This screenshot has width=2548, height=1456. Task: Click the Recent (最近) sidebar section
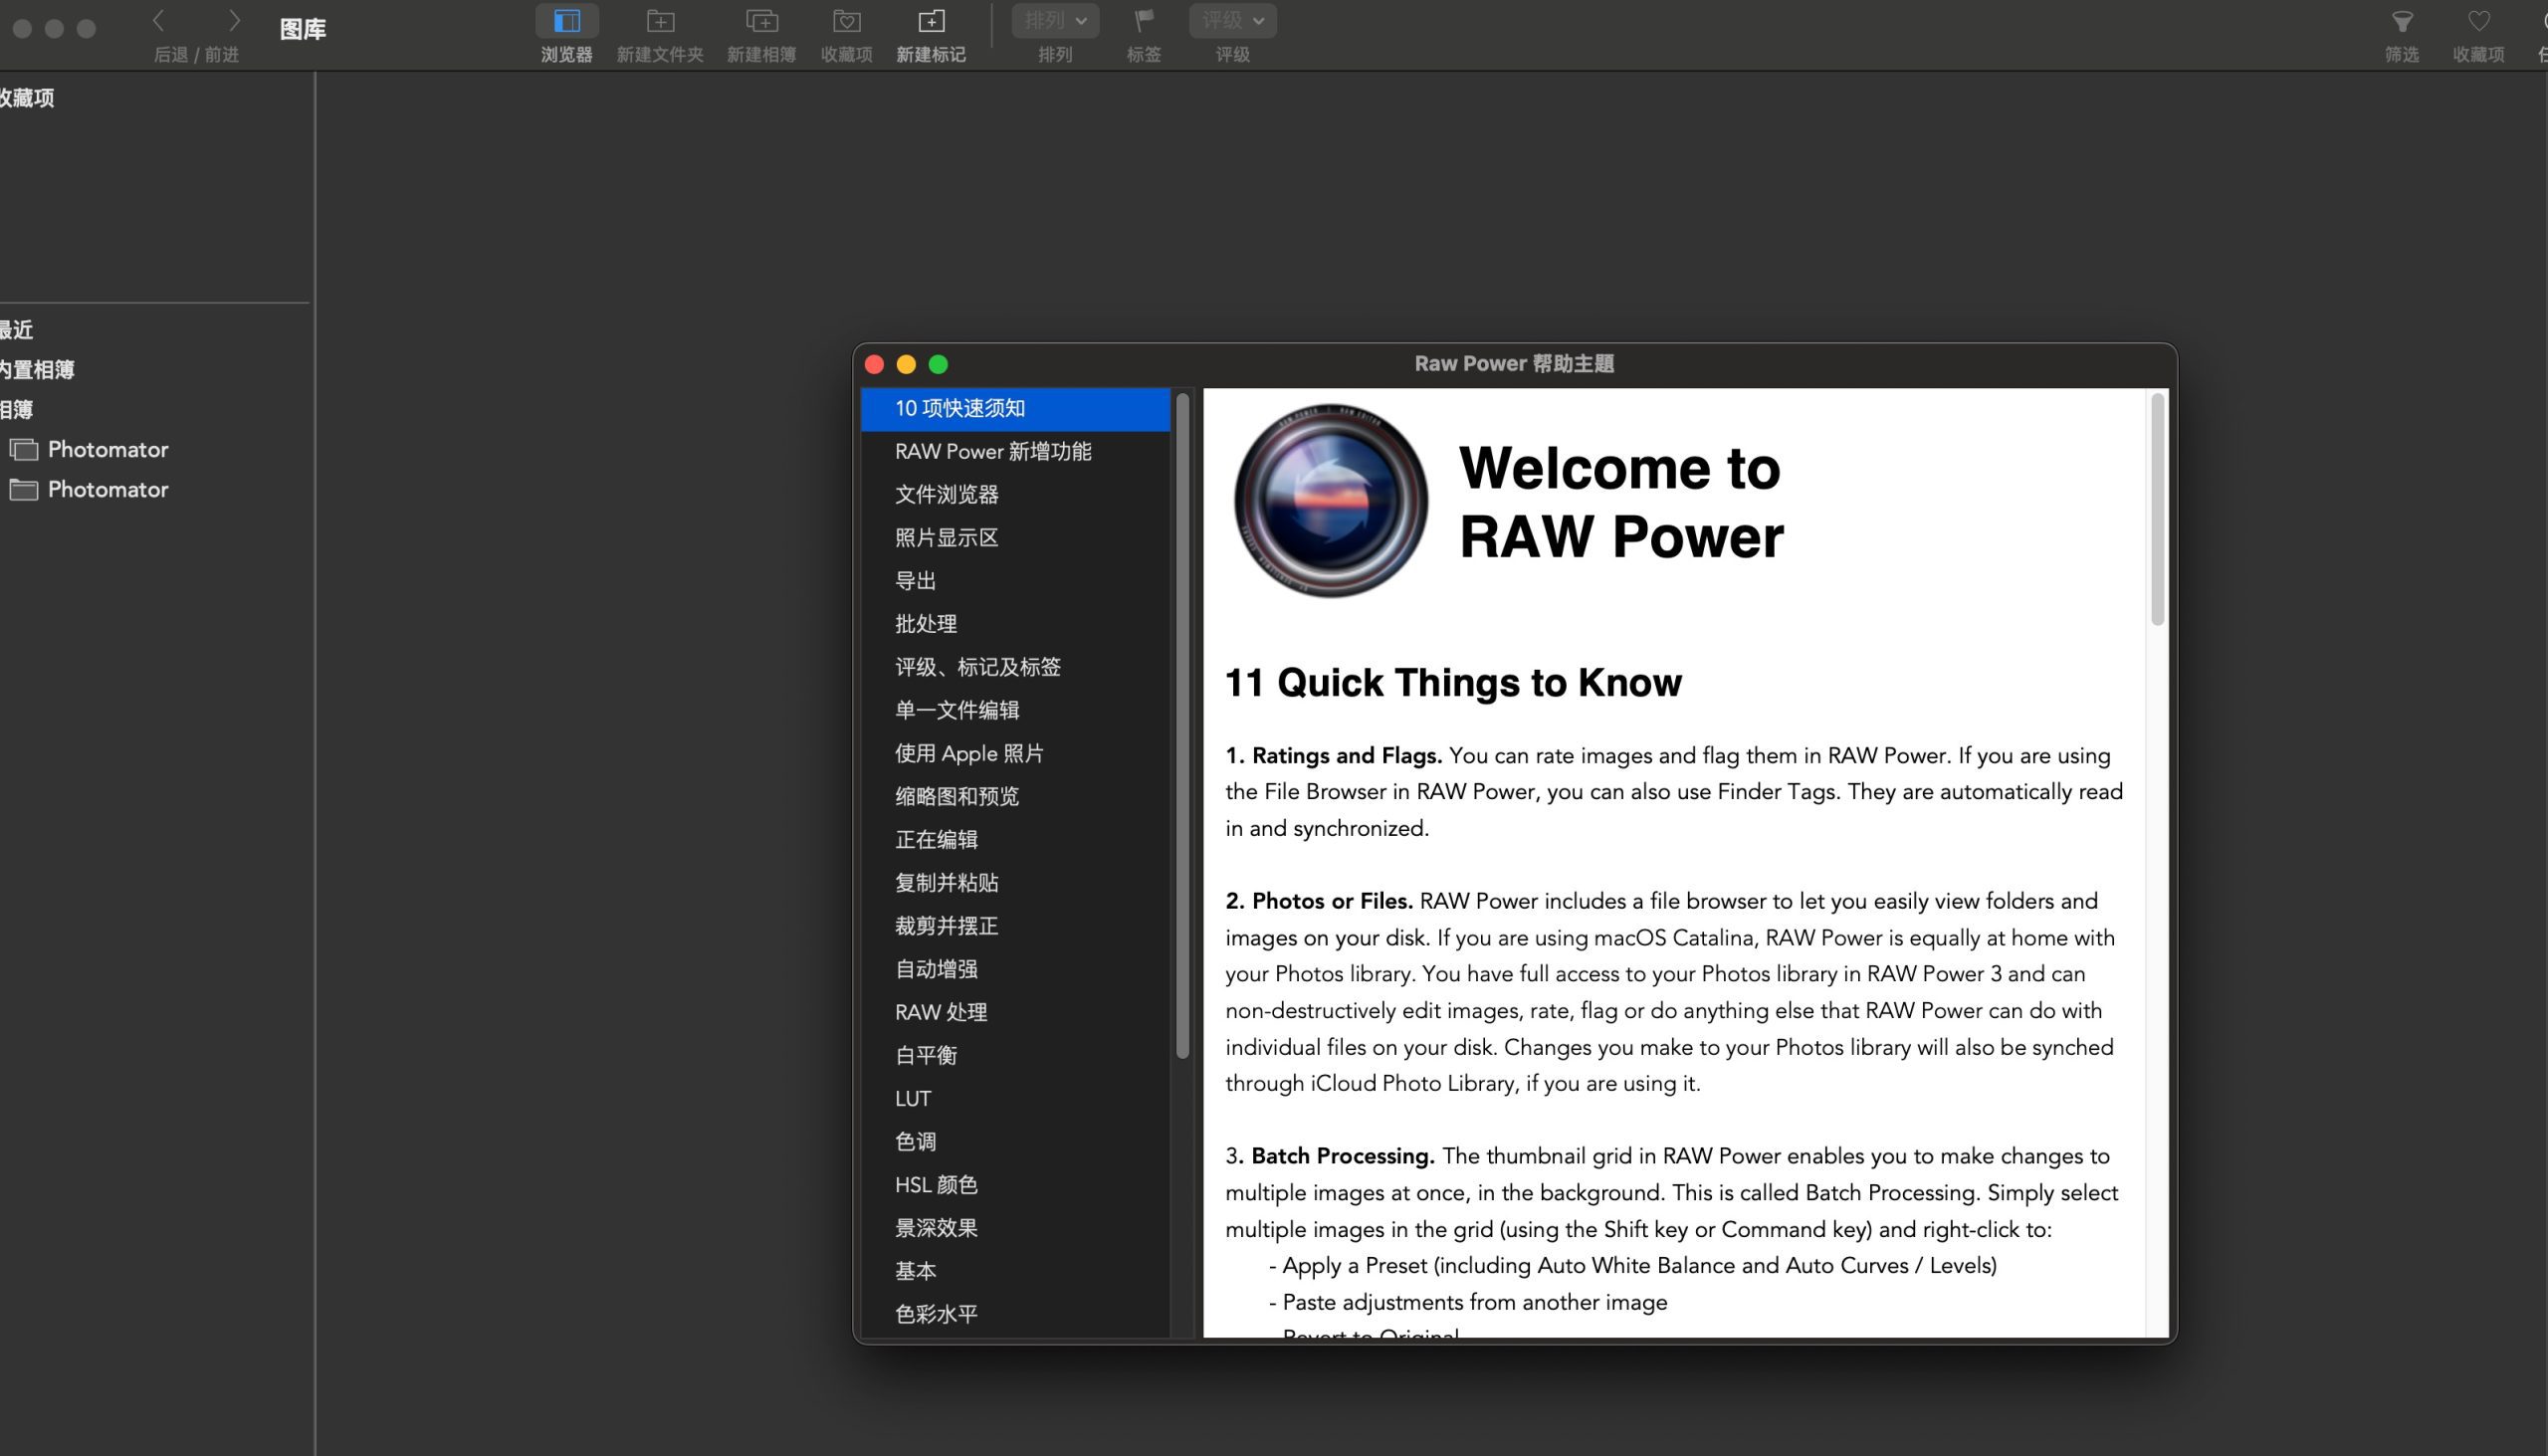[x=17, y=330]
